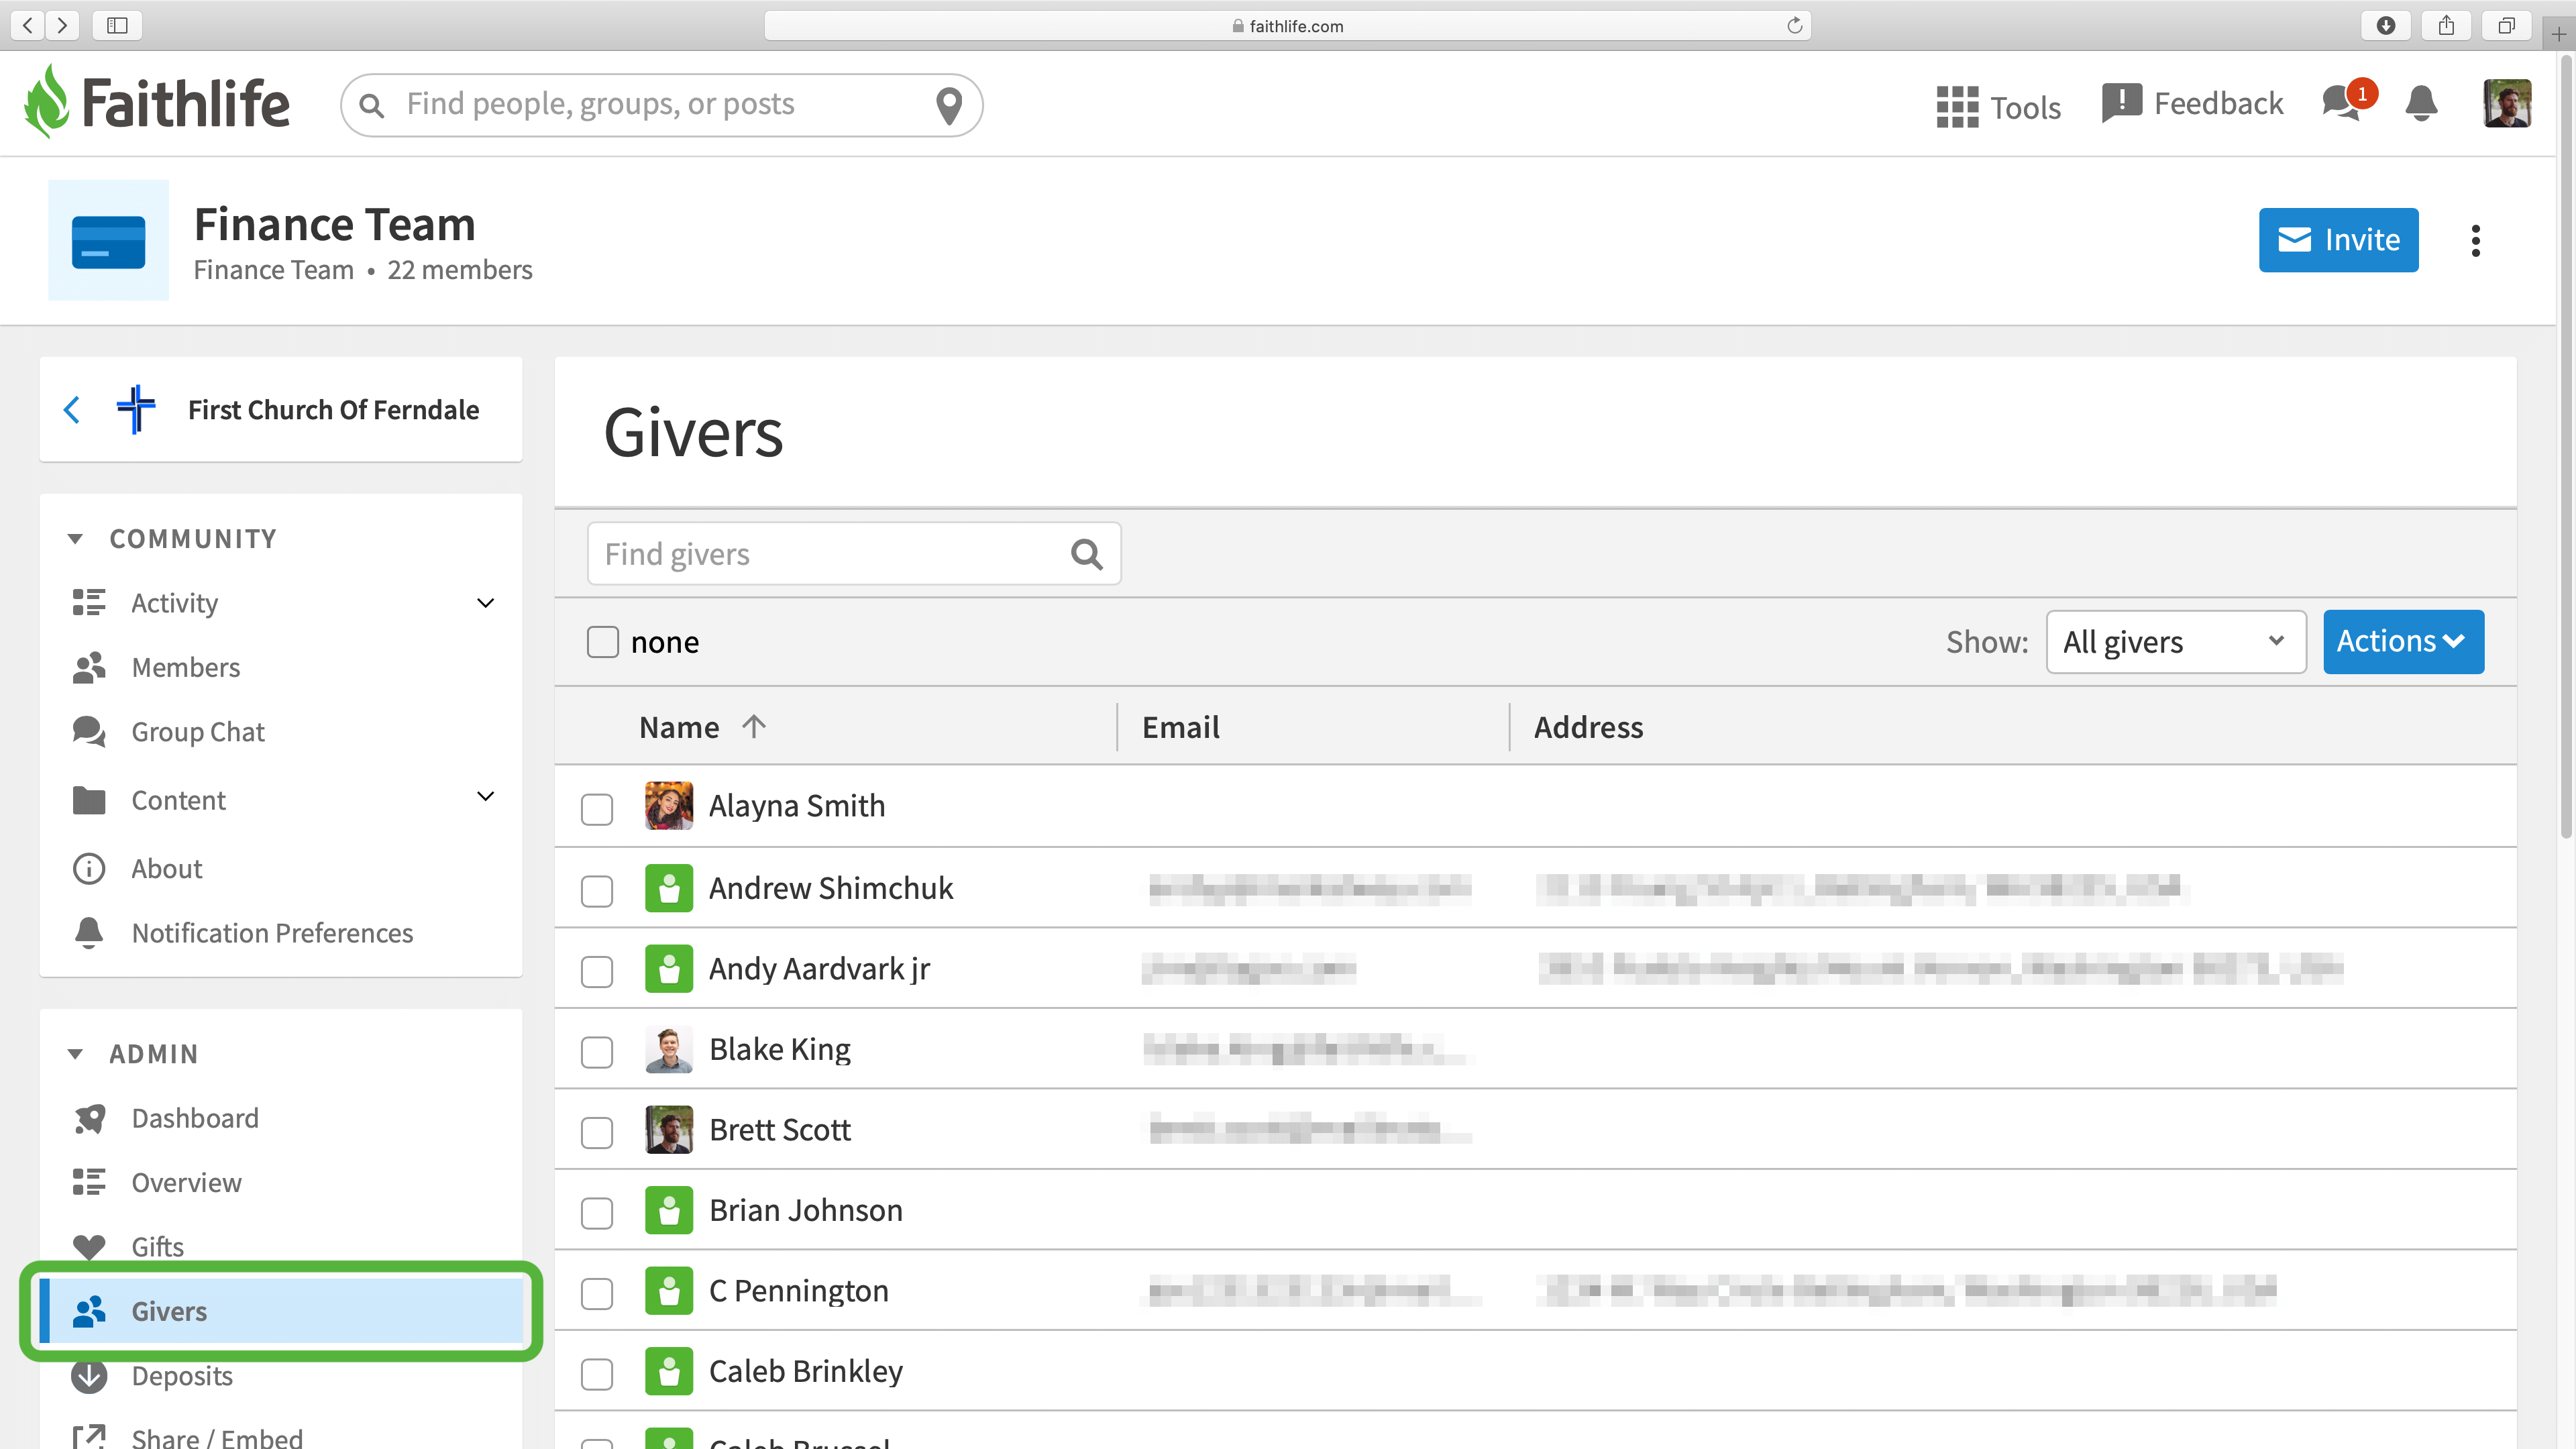Viewport: 2576px width, 1449px height.
Task: Expand the Activity submenu chevron
Action: coord(485,603)
